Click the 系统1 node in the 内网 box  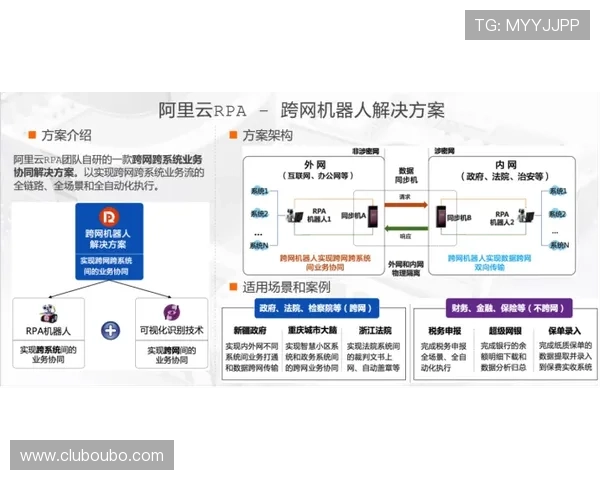[558, 191]
